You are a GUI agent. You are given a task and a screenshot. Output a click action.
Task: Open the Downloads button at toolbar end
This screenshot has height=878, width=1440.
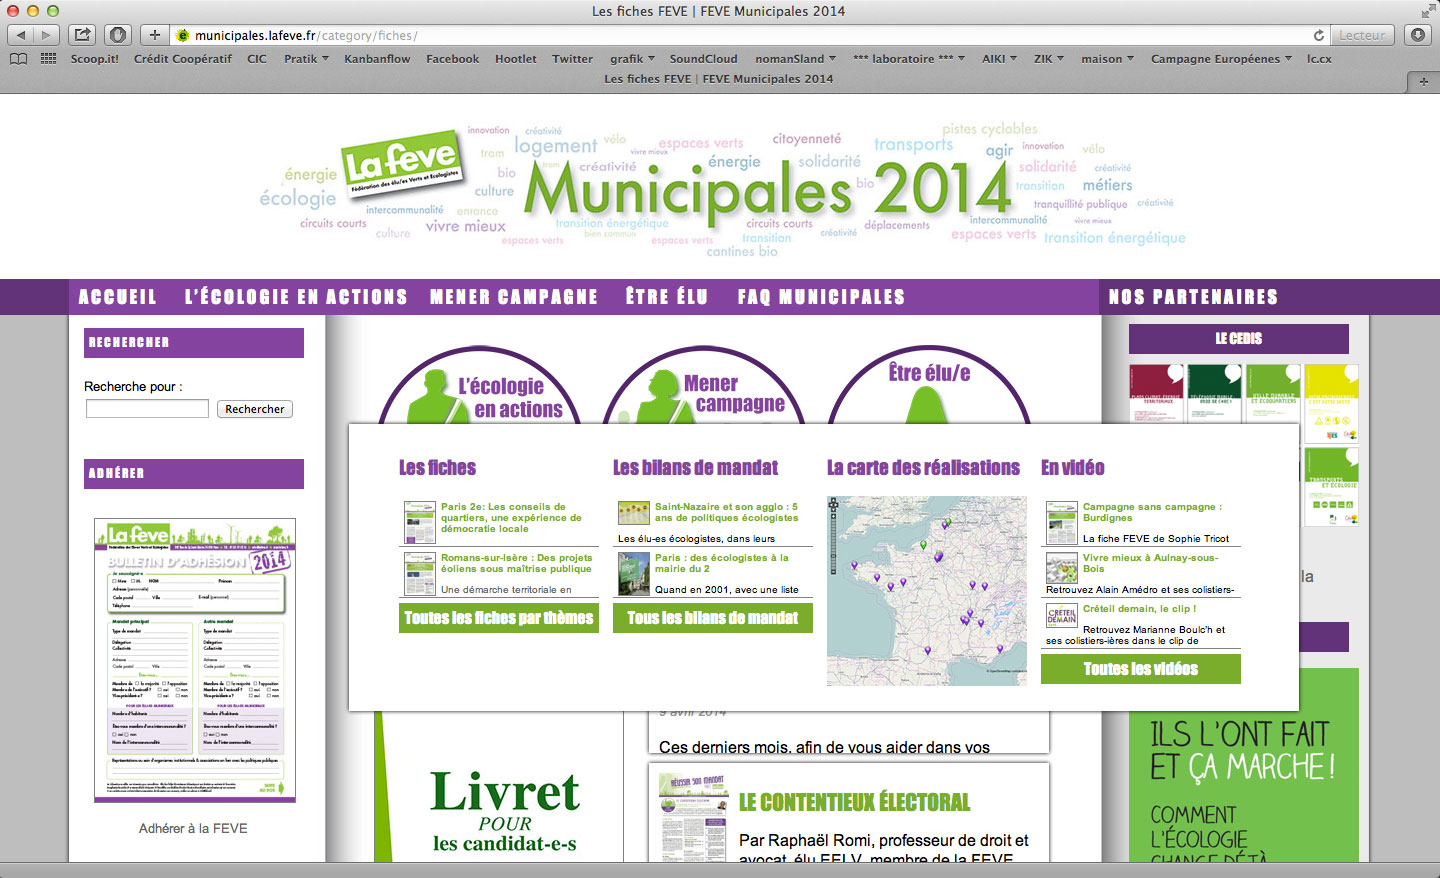1418,35
